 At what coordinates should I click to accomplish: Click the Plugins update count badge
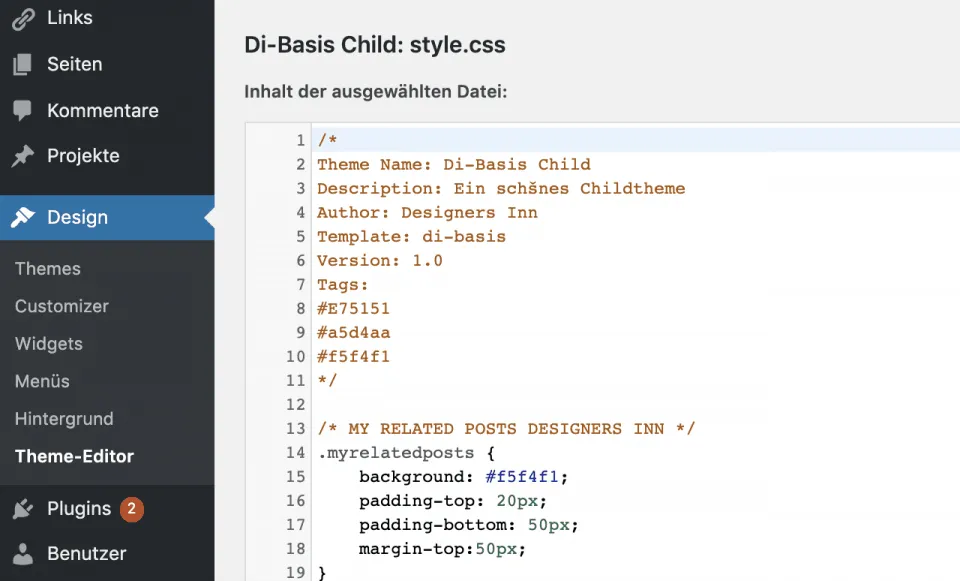pos(132,509)
